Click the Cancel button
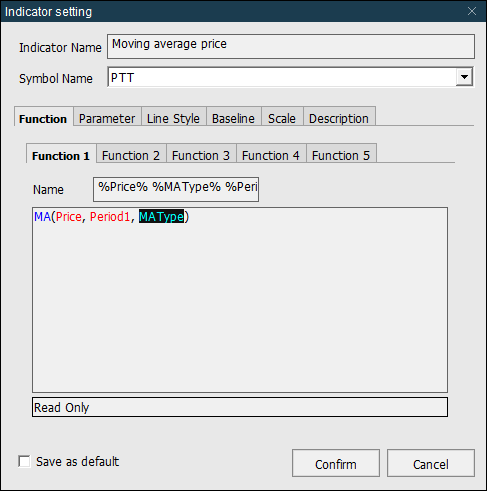The height and width of the screenshot is (491, 487). point(431,463)
